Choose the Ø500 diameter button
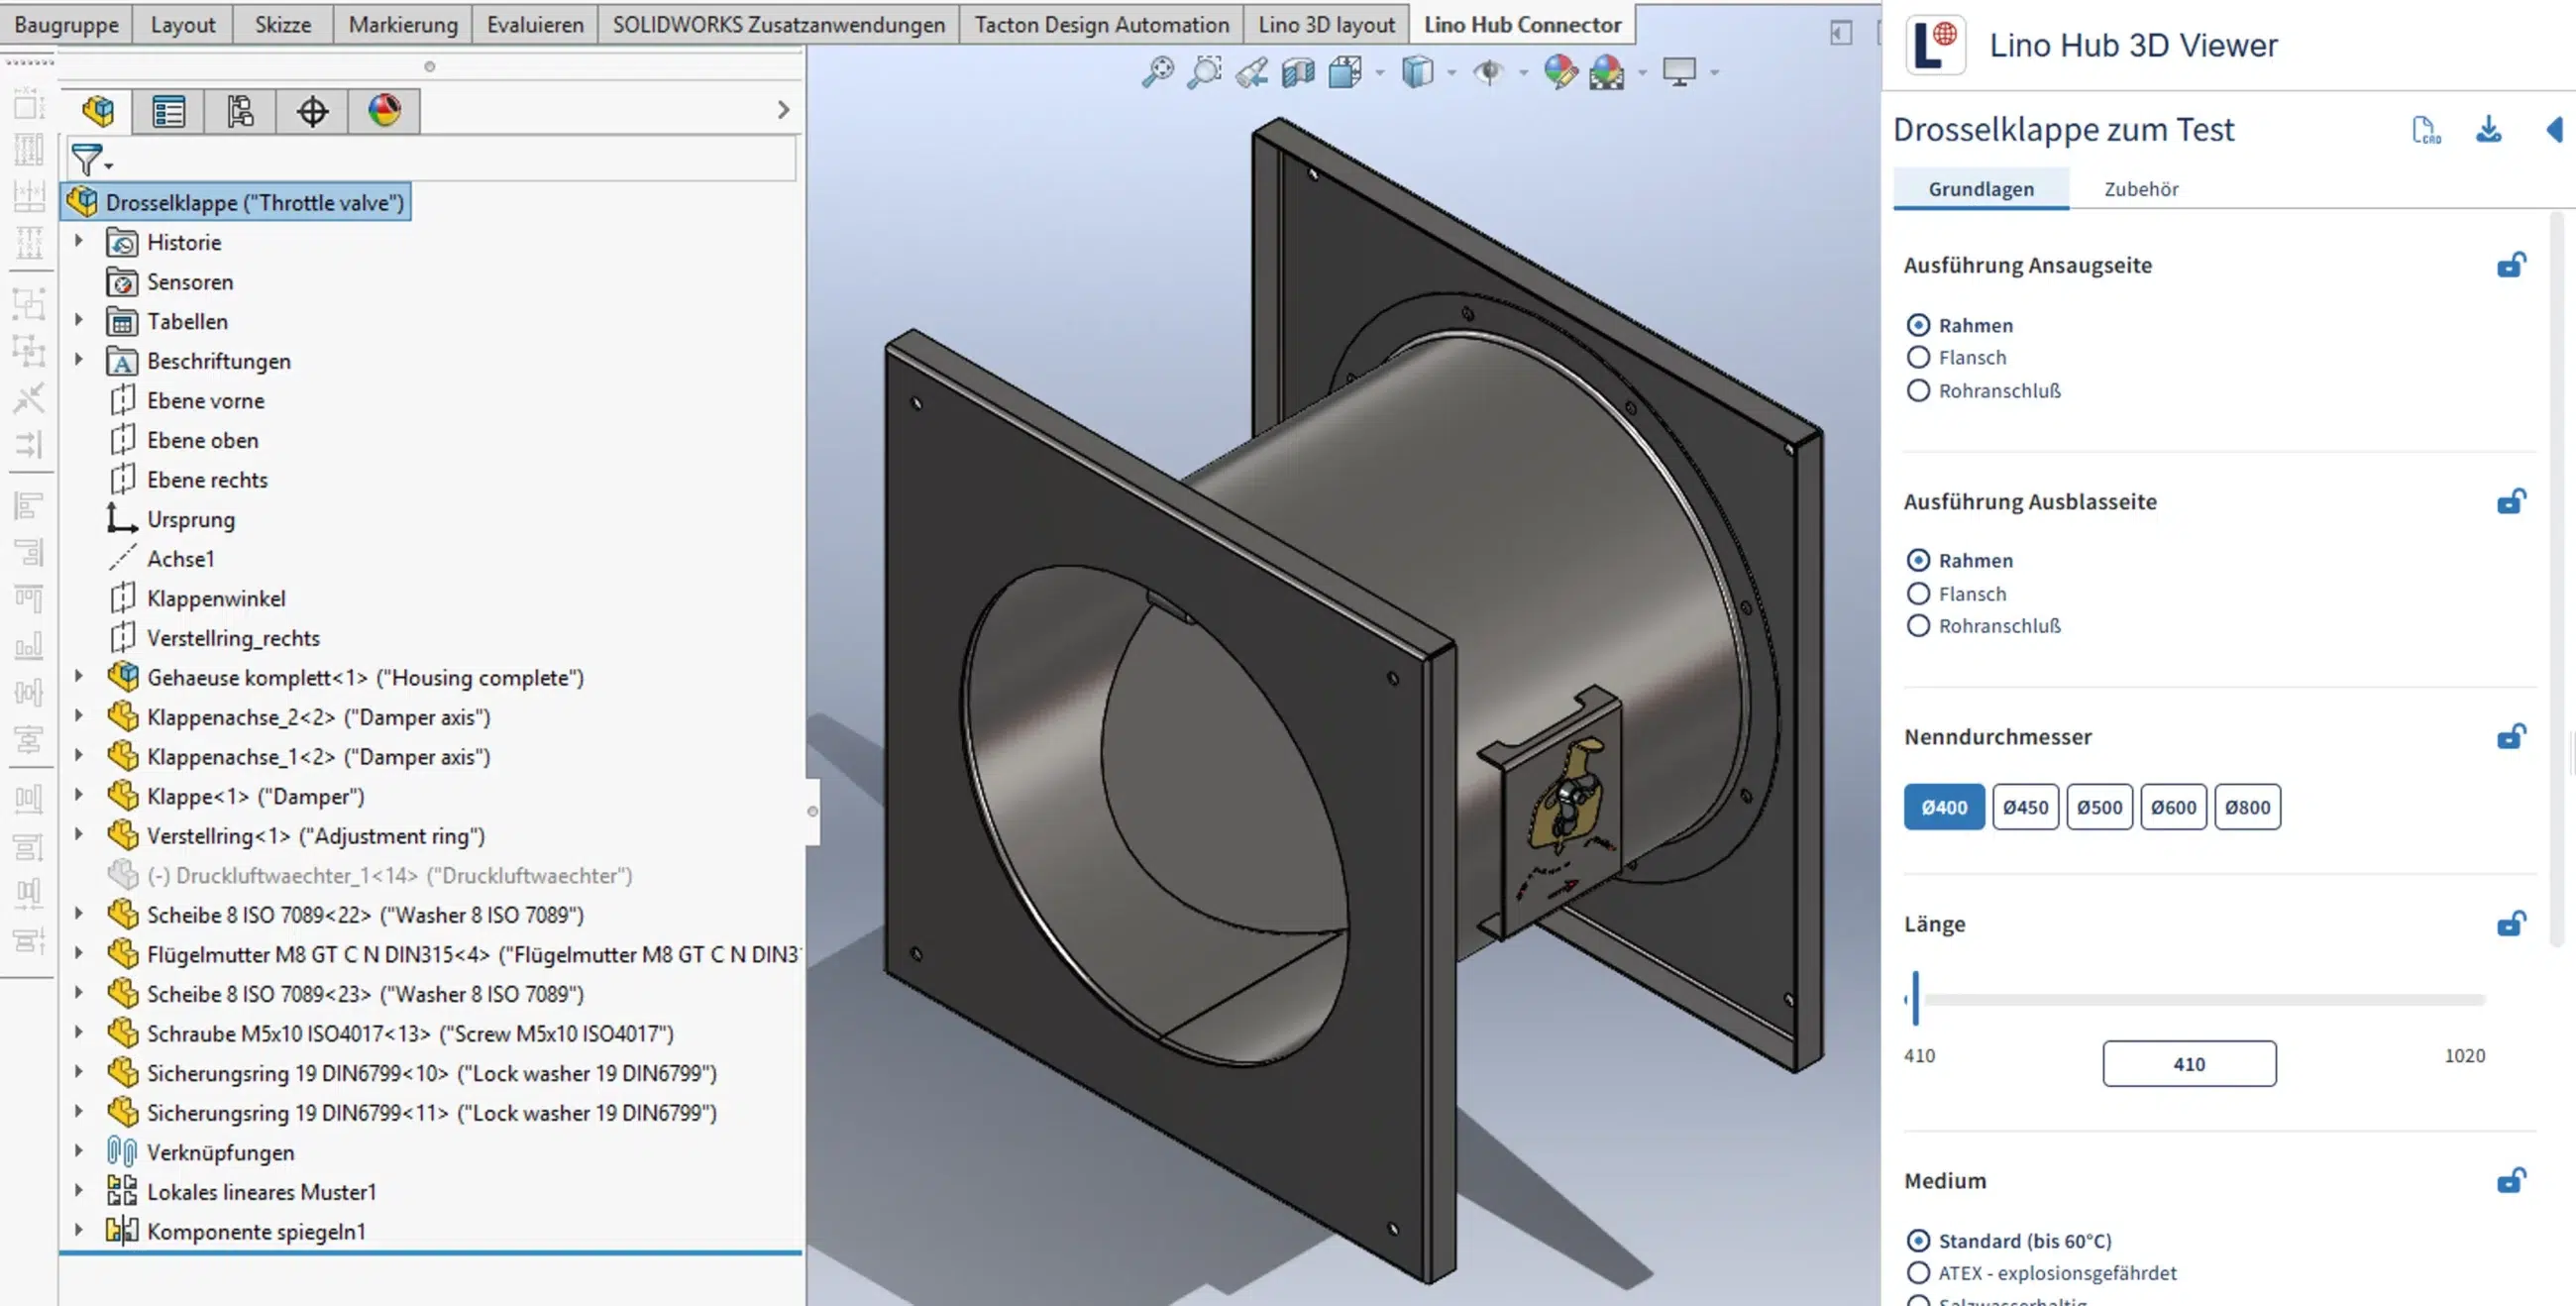This screenshot has width=2576, height=1306. (x=2099, y=807)
